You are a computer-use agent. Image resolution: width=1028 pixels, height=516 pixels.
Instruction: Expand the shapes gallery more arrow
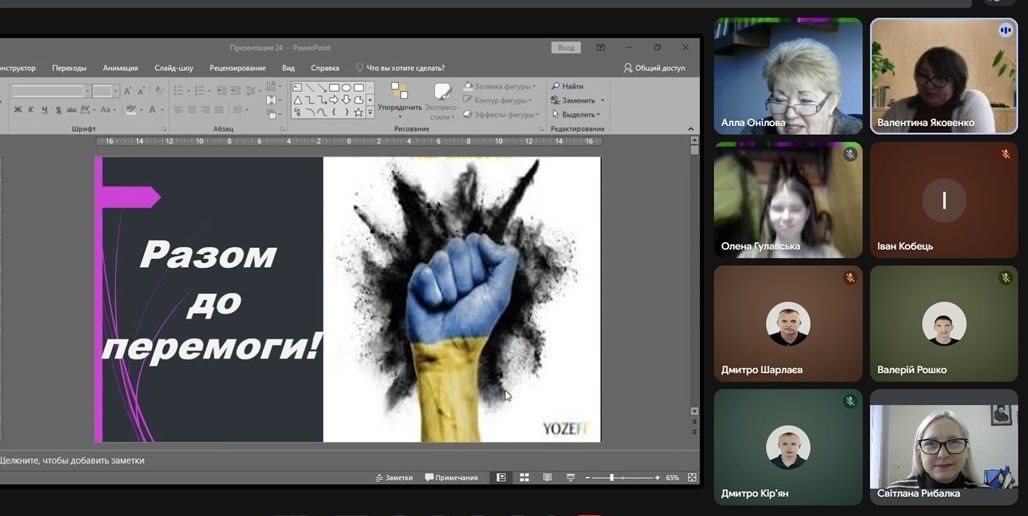370,113
